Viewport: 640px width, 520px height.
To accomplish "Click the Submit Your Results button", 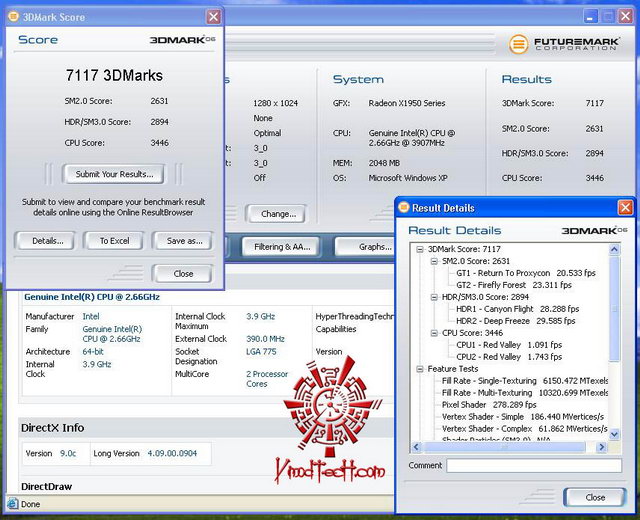I will (x=114, y=174).
